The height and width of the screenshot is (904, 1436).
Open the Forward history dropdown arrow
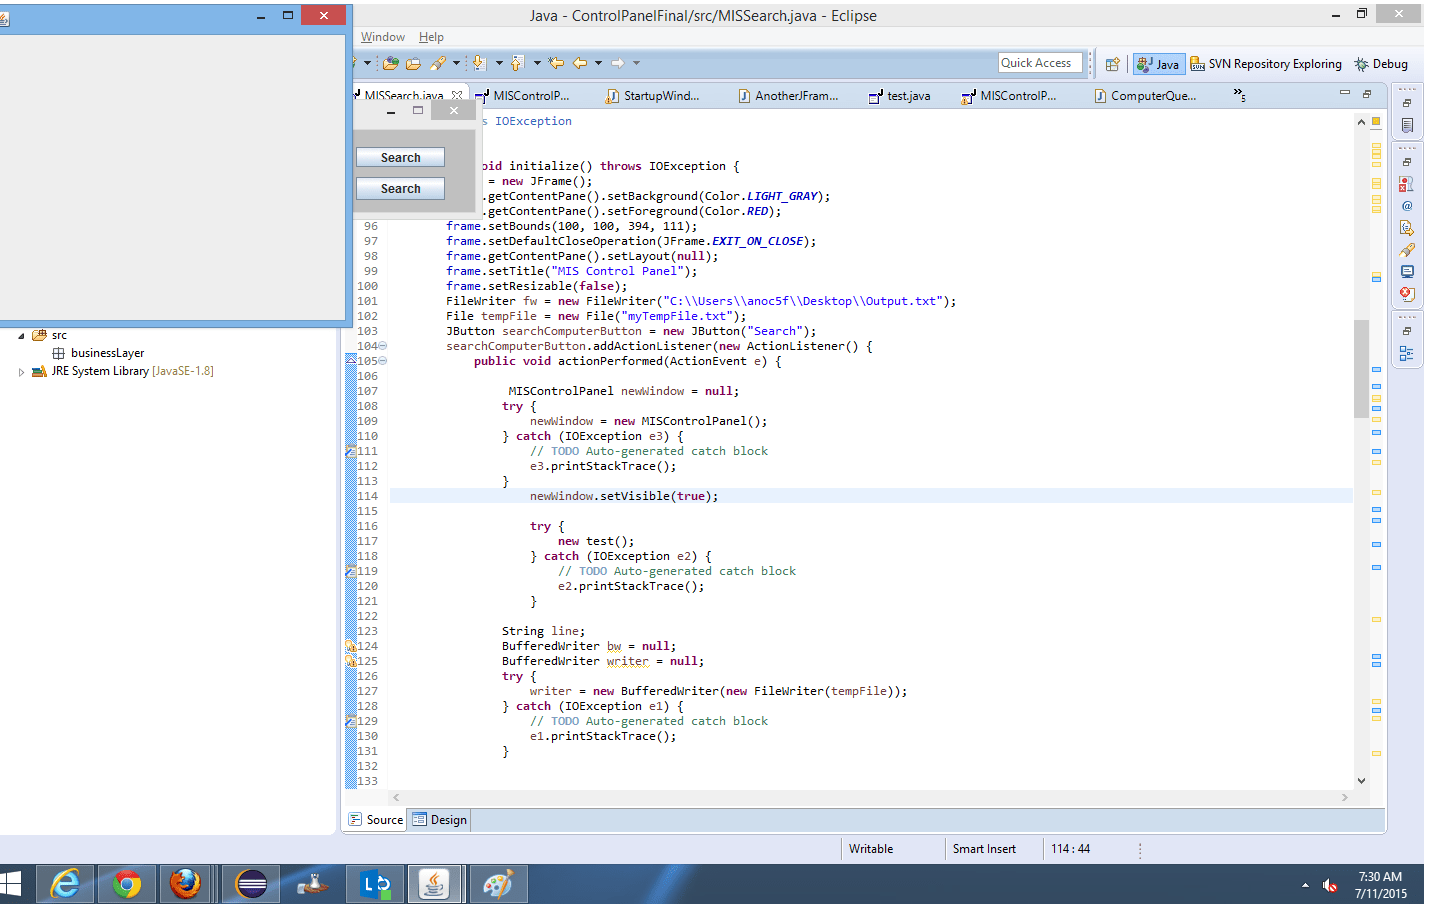point(636,63)
